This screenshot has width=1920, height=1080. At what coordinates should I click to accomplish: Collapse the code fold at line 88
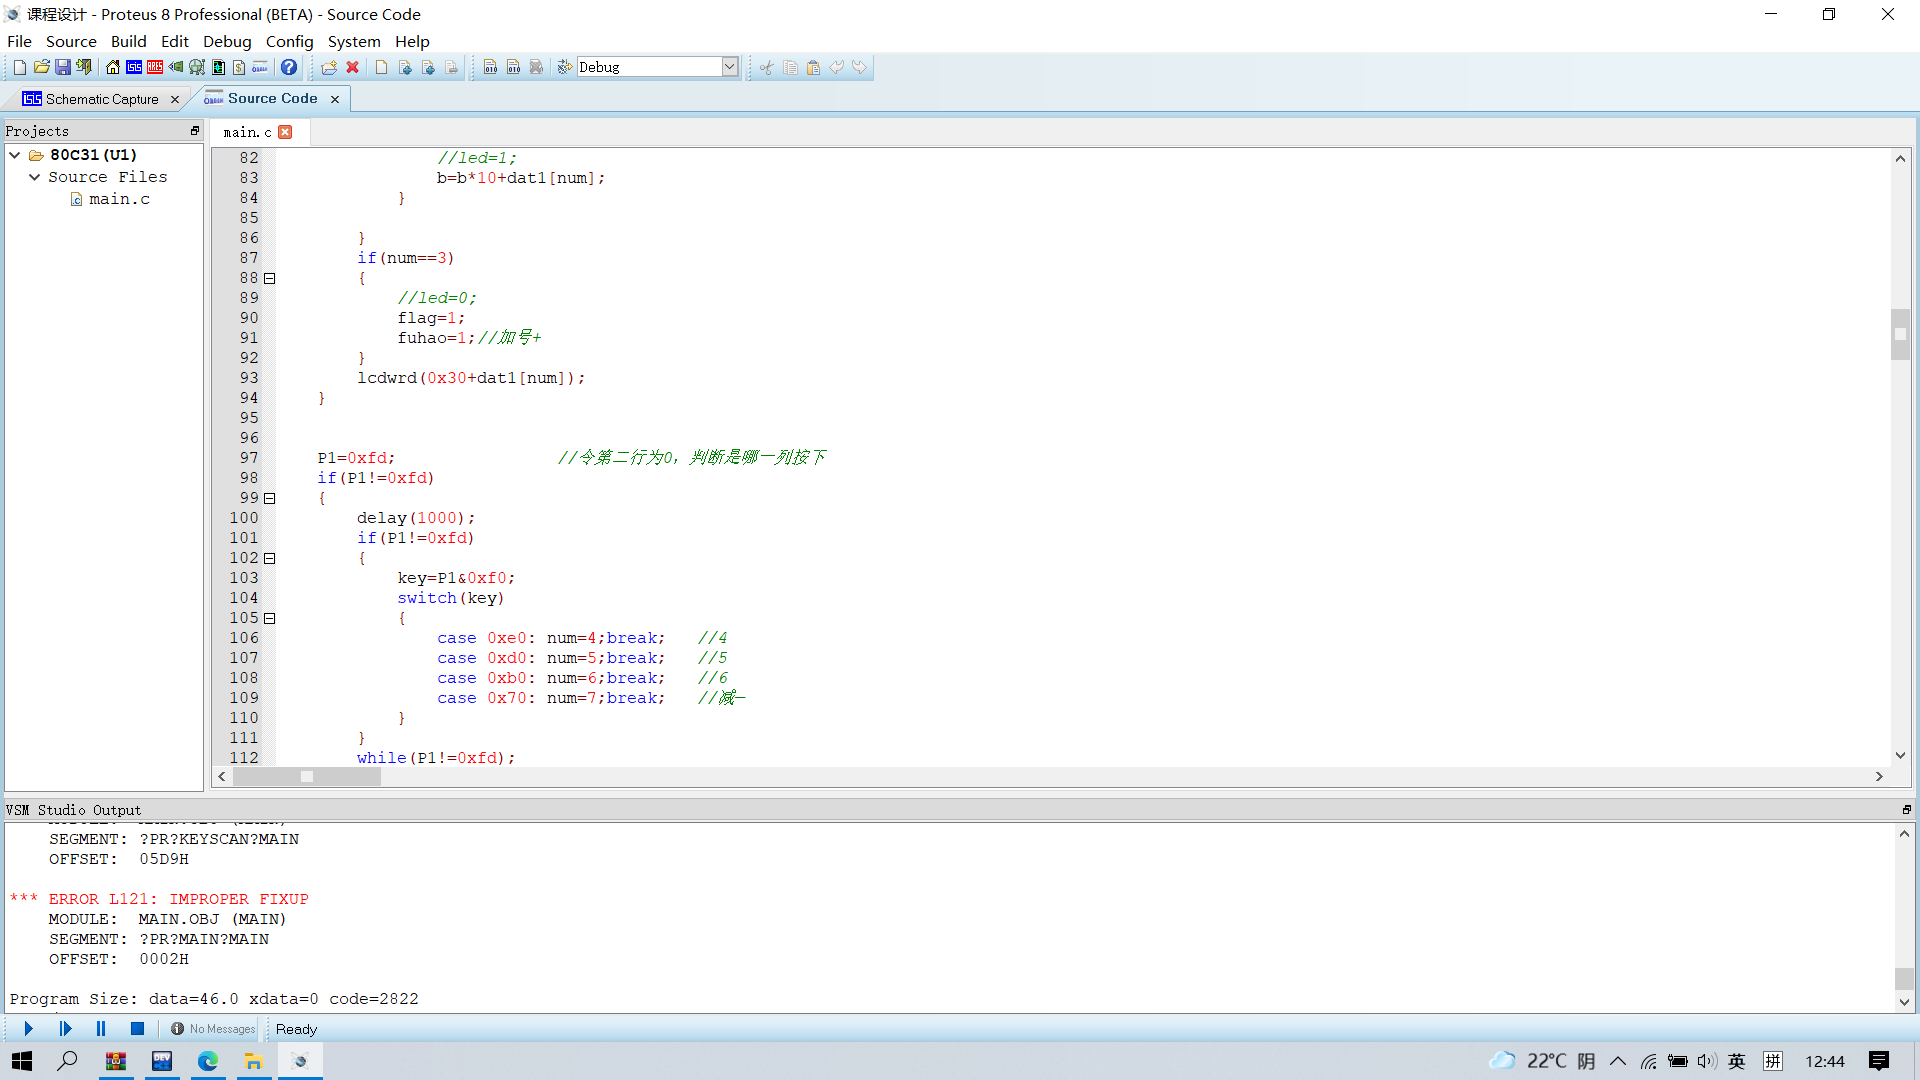(270, 278)
